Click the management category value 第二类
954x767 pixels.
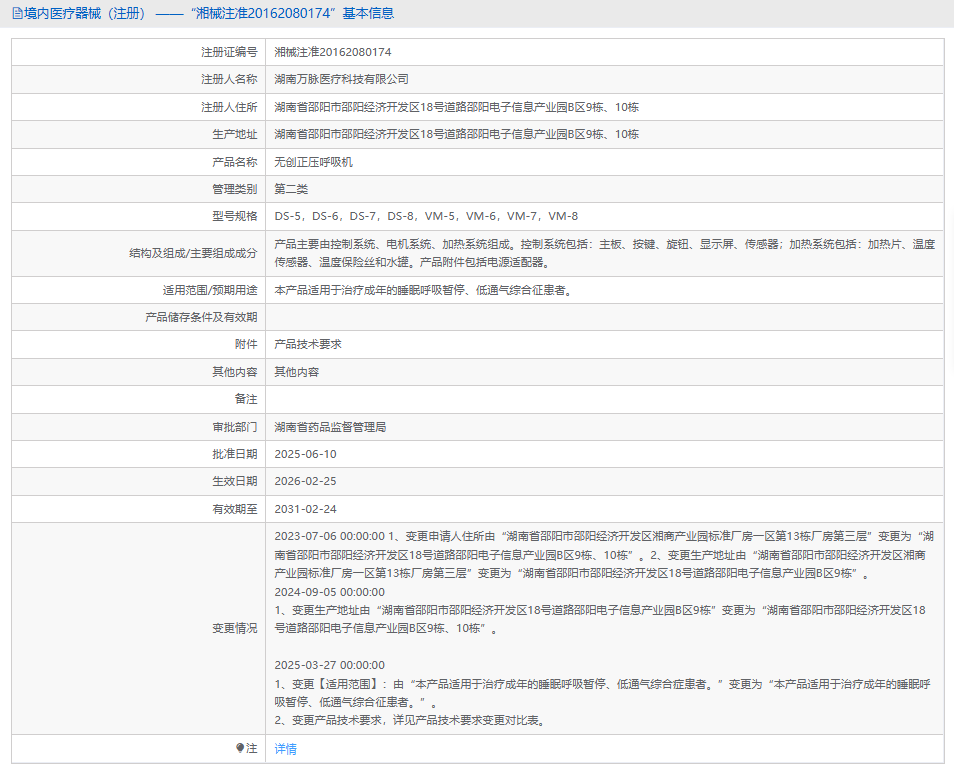point(292,189)
